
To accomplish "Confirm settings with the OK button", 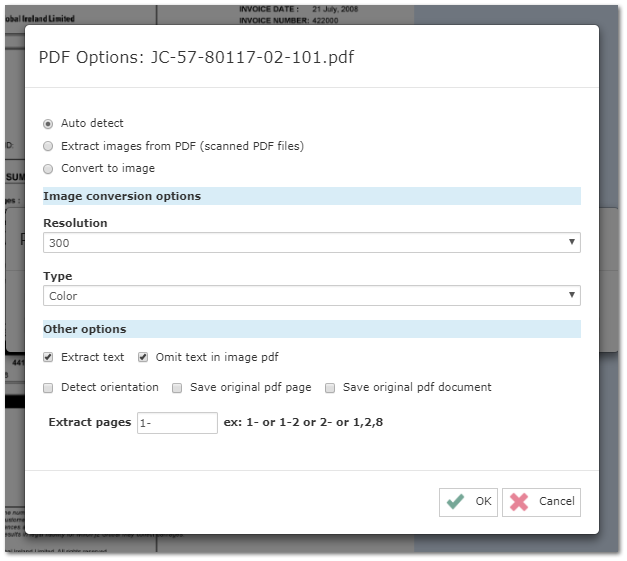I will 468,502.
